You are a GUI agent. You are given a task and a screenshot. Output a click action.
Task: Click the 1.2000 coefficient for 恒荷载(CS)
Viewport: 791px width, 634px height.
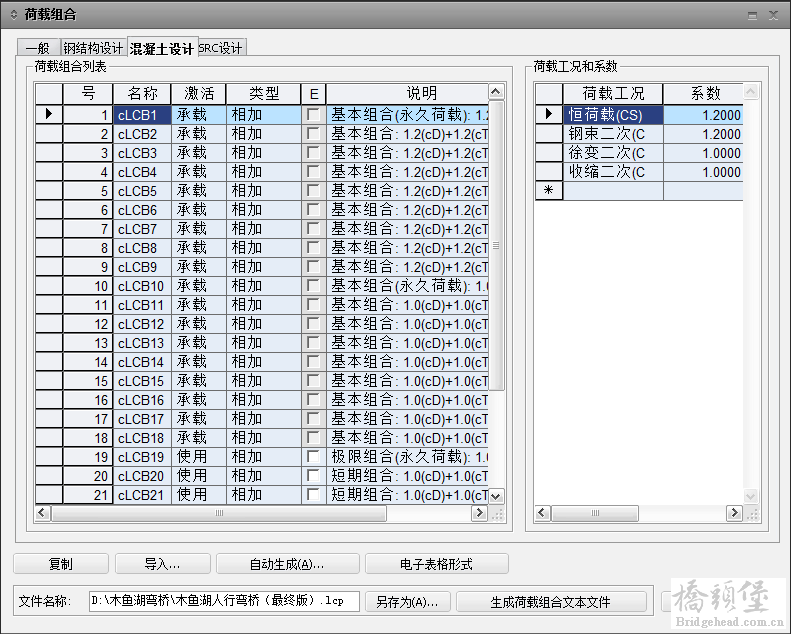pyautogui.click(x=704, y=114)
